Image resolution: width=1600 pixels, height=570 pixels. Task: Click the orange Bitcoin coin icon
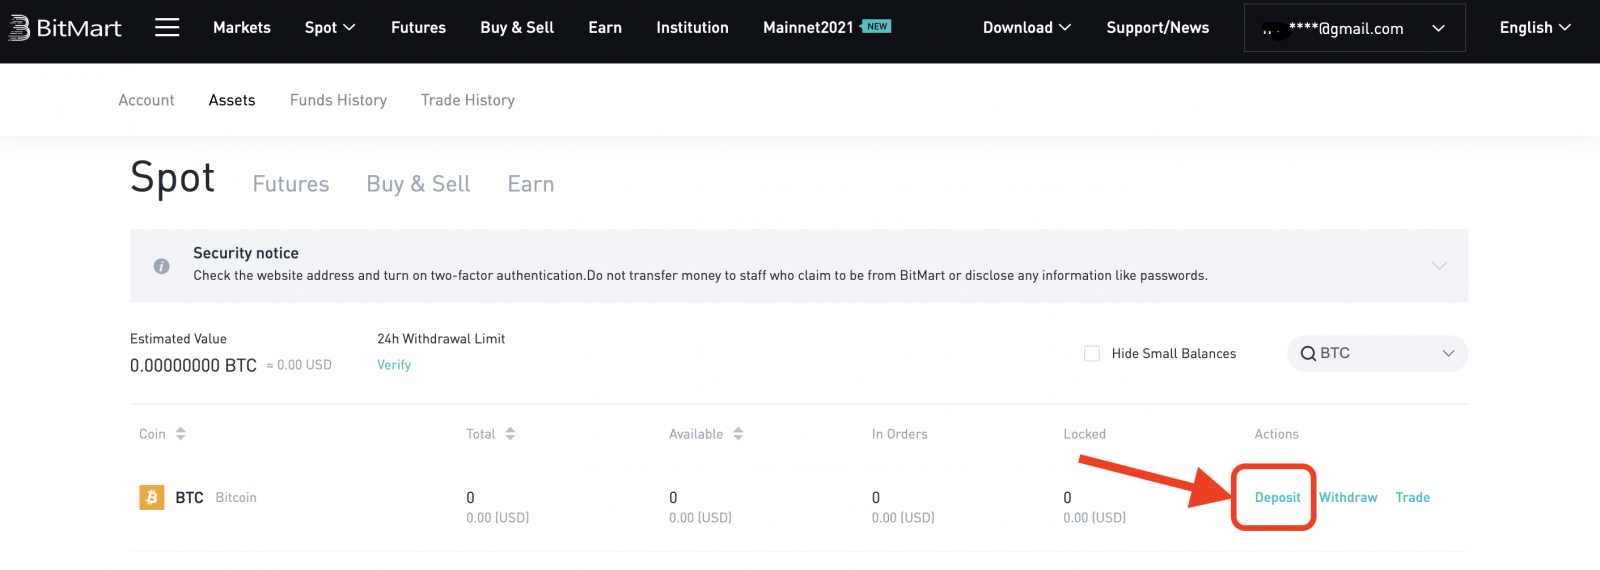152,497
